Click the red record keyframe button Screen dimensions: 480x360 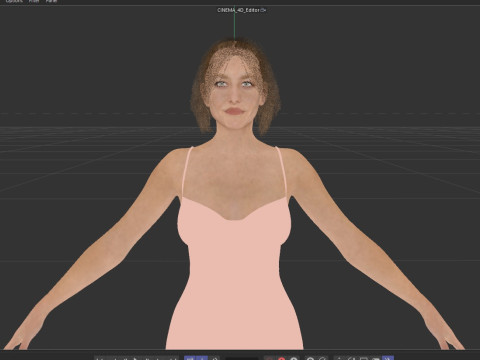(282, 359)
